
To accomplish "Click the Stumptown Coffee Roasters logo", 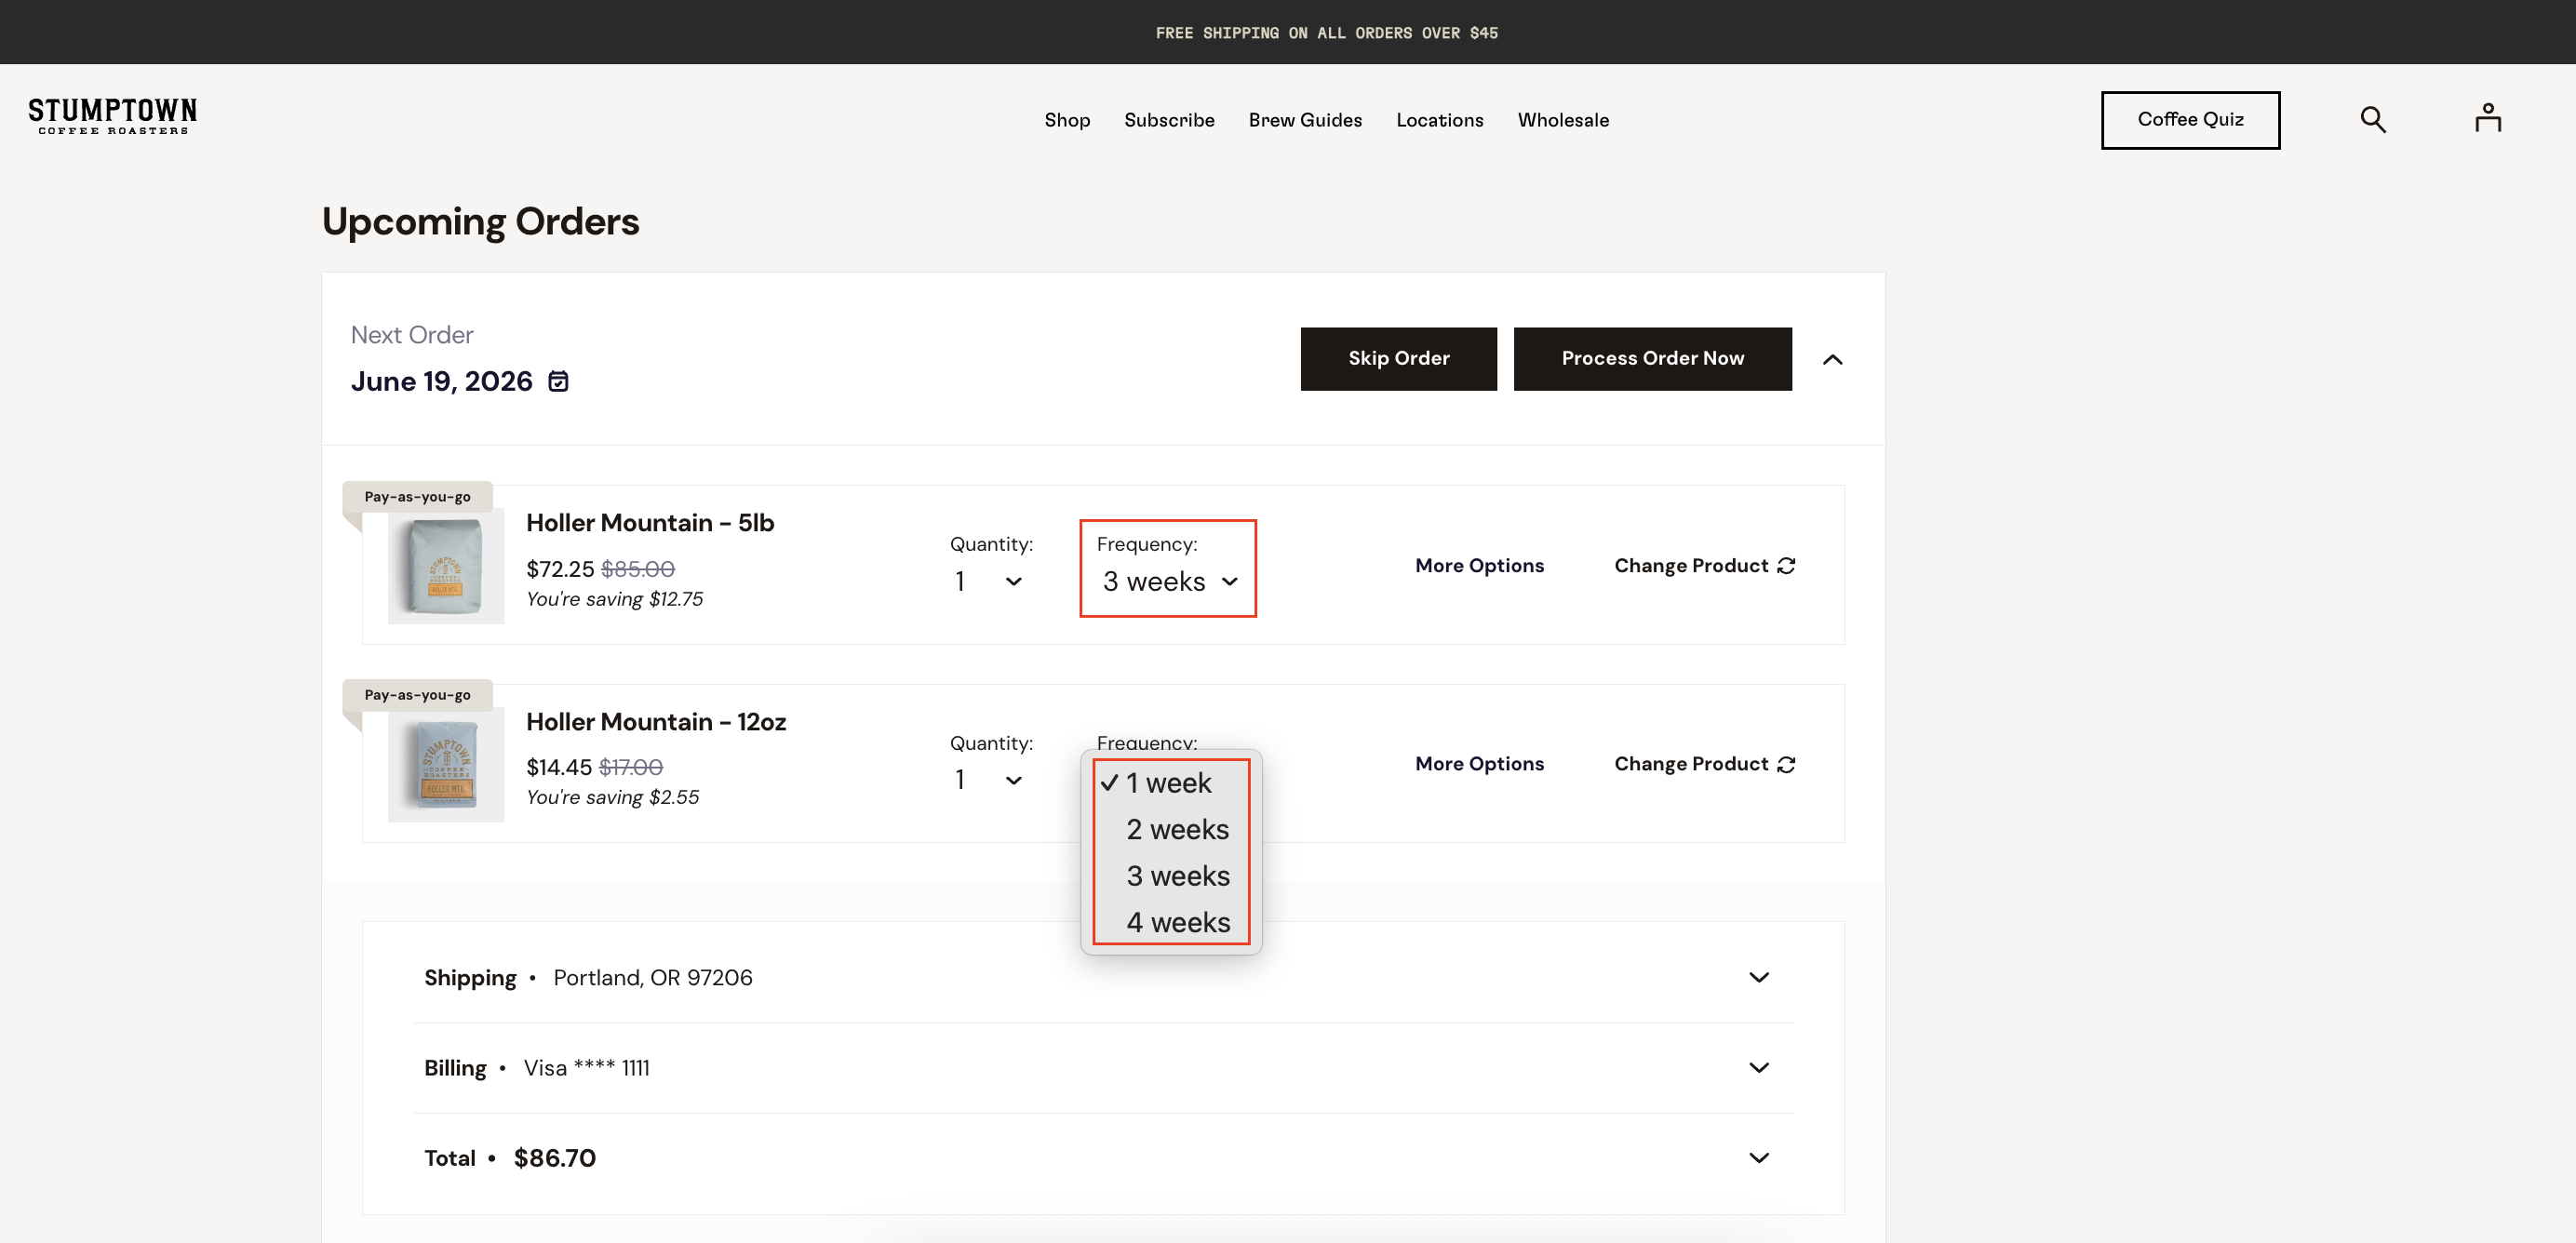I will (112, 117).
